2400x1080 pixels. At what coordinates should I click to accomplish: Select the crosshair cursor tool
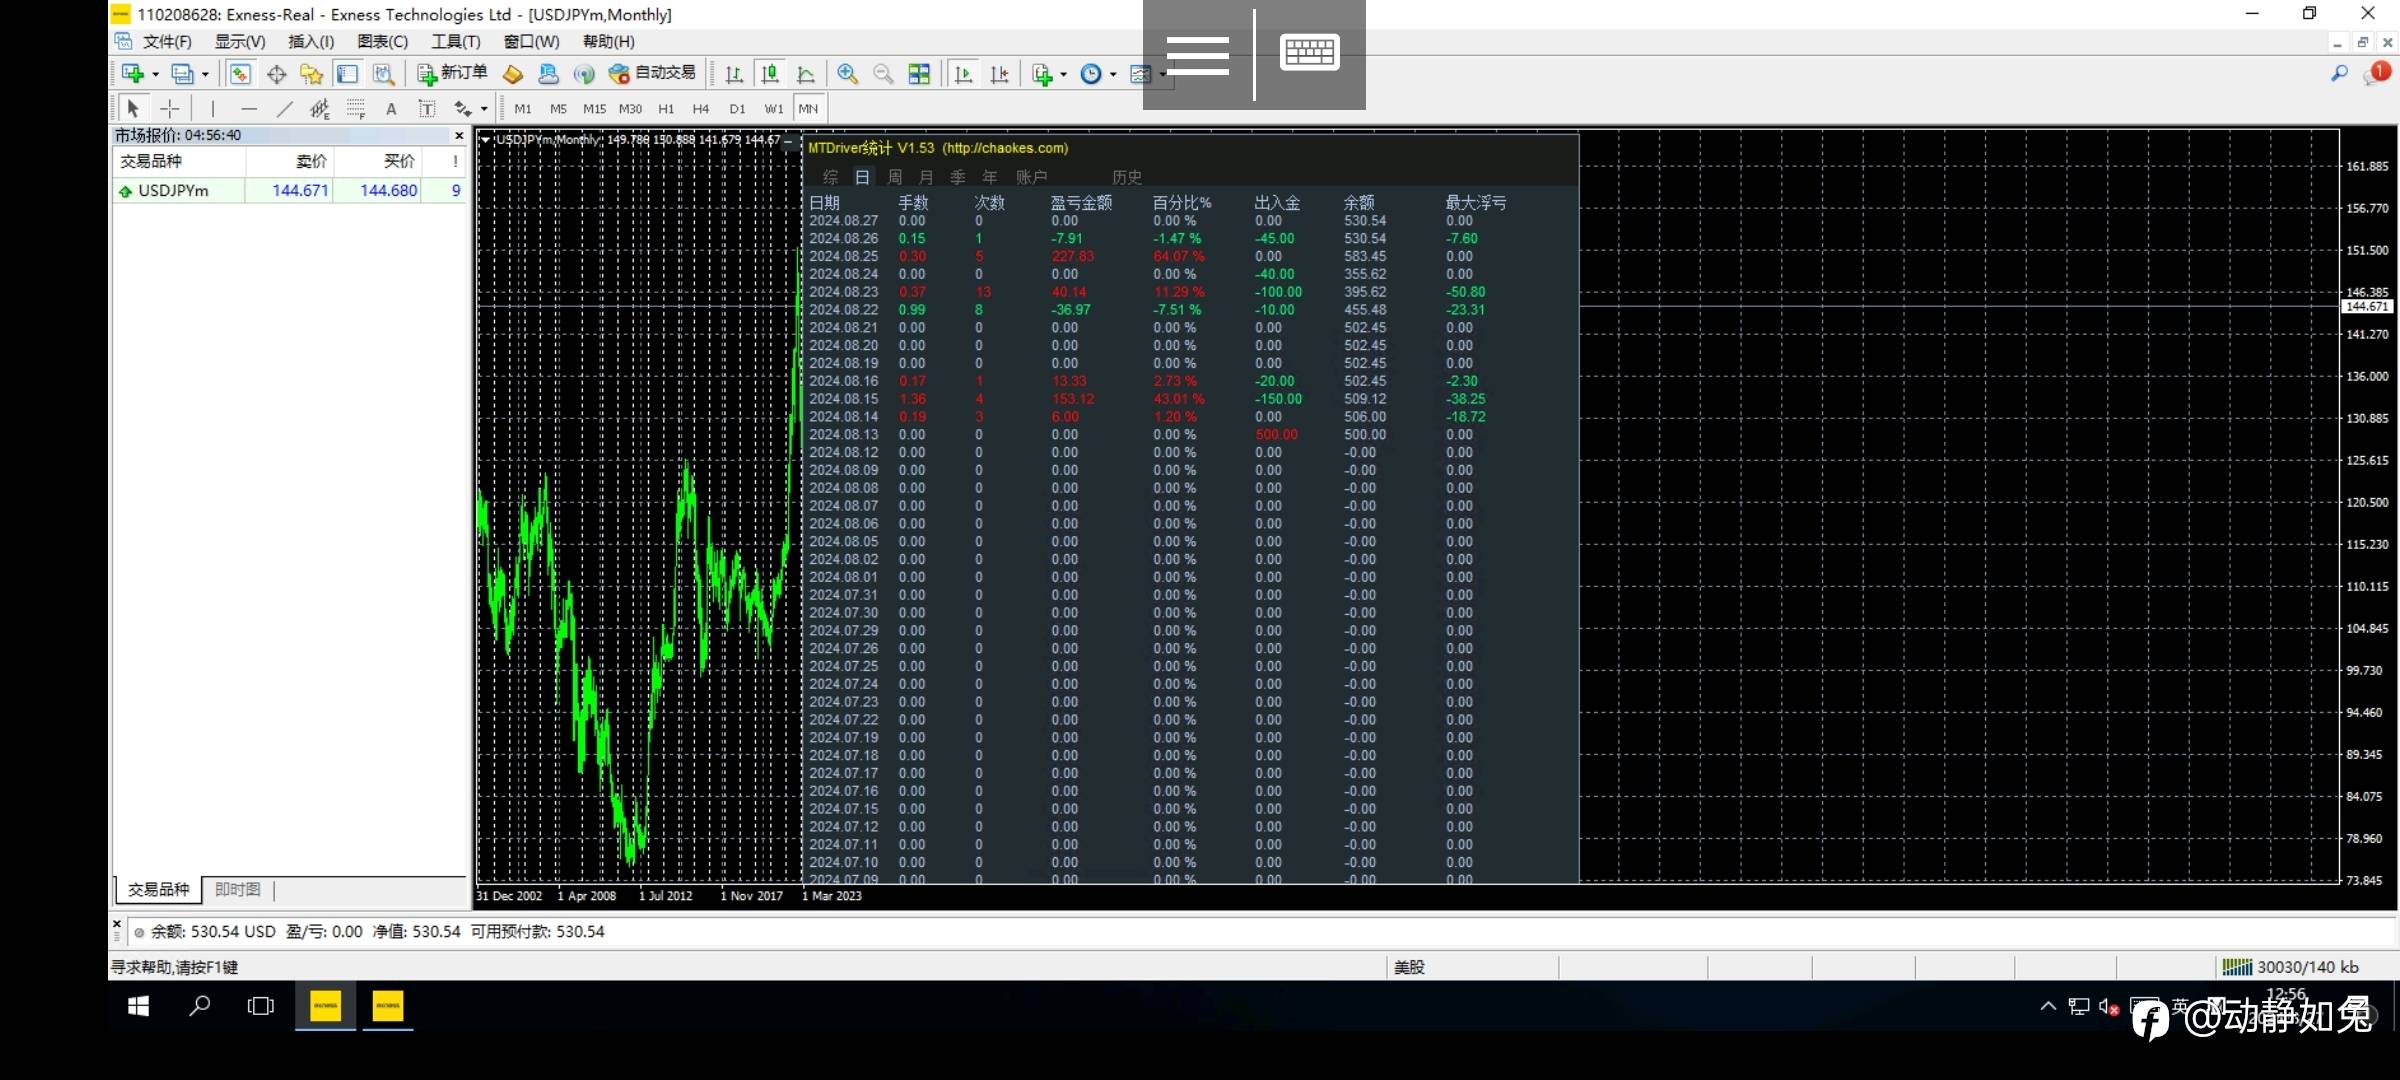click(x=170, y=109)
